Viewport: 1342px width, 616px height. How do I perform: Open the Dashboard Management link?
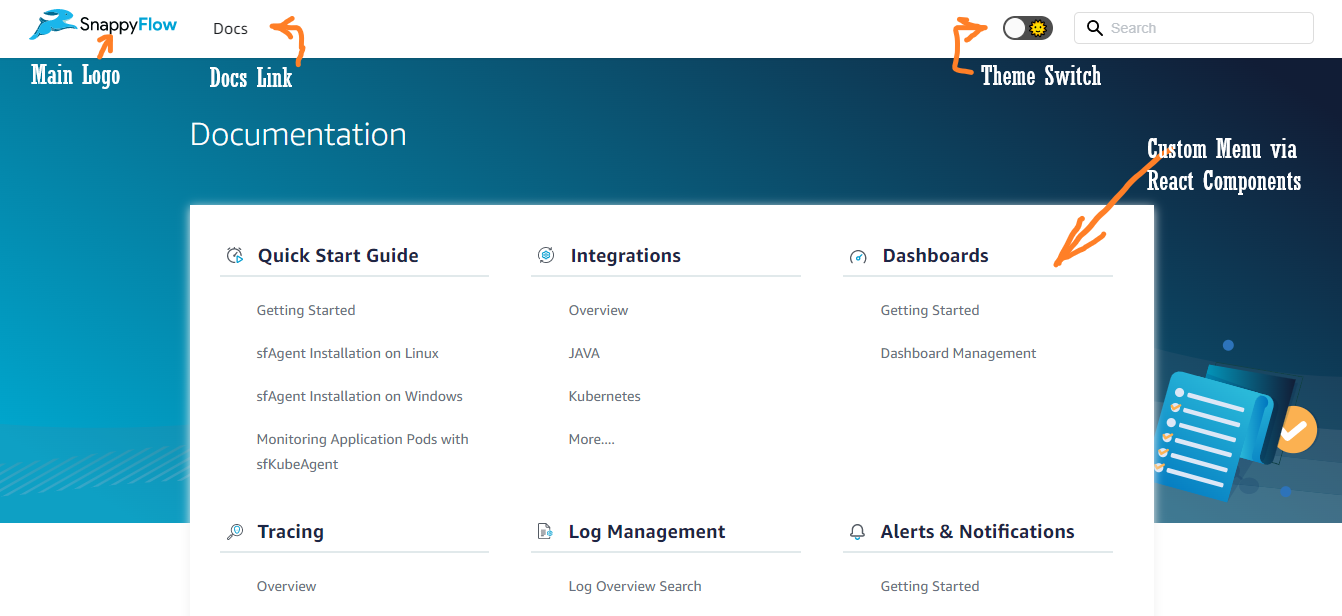coord(958,353)
